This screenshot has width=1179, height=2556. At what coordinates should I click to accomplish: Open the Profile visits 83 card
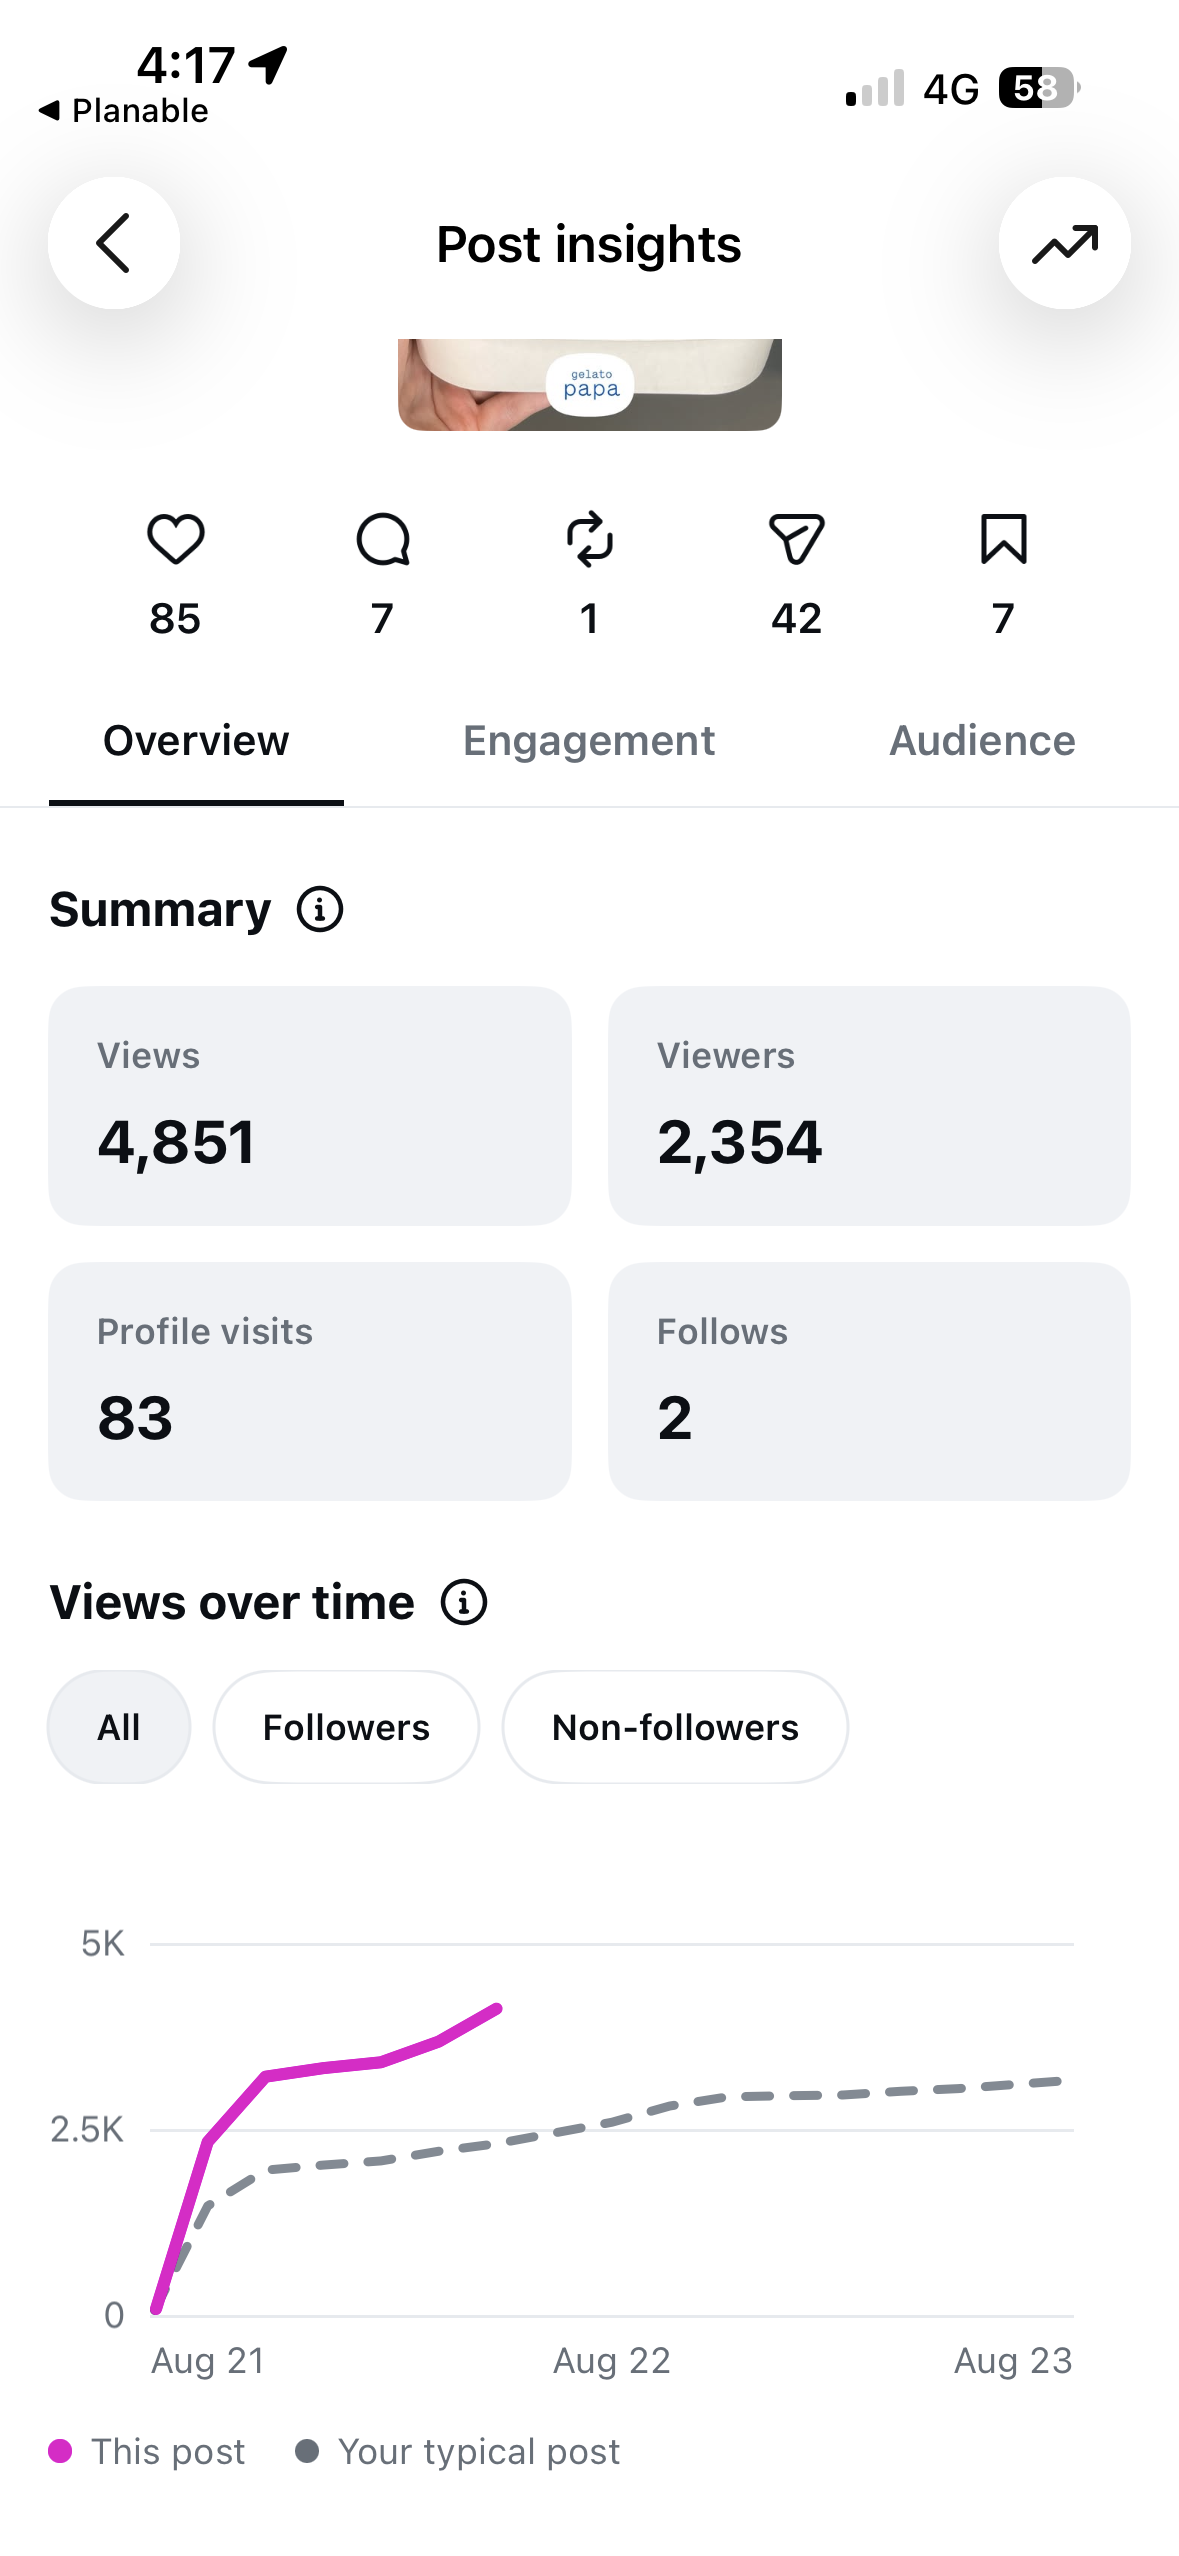(x=310, y=1381)
